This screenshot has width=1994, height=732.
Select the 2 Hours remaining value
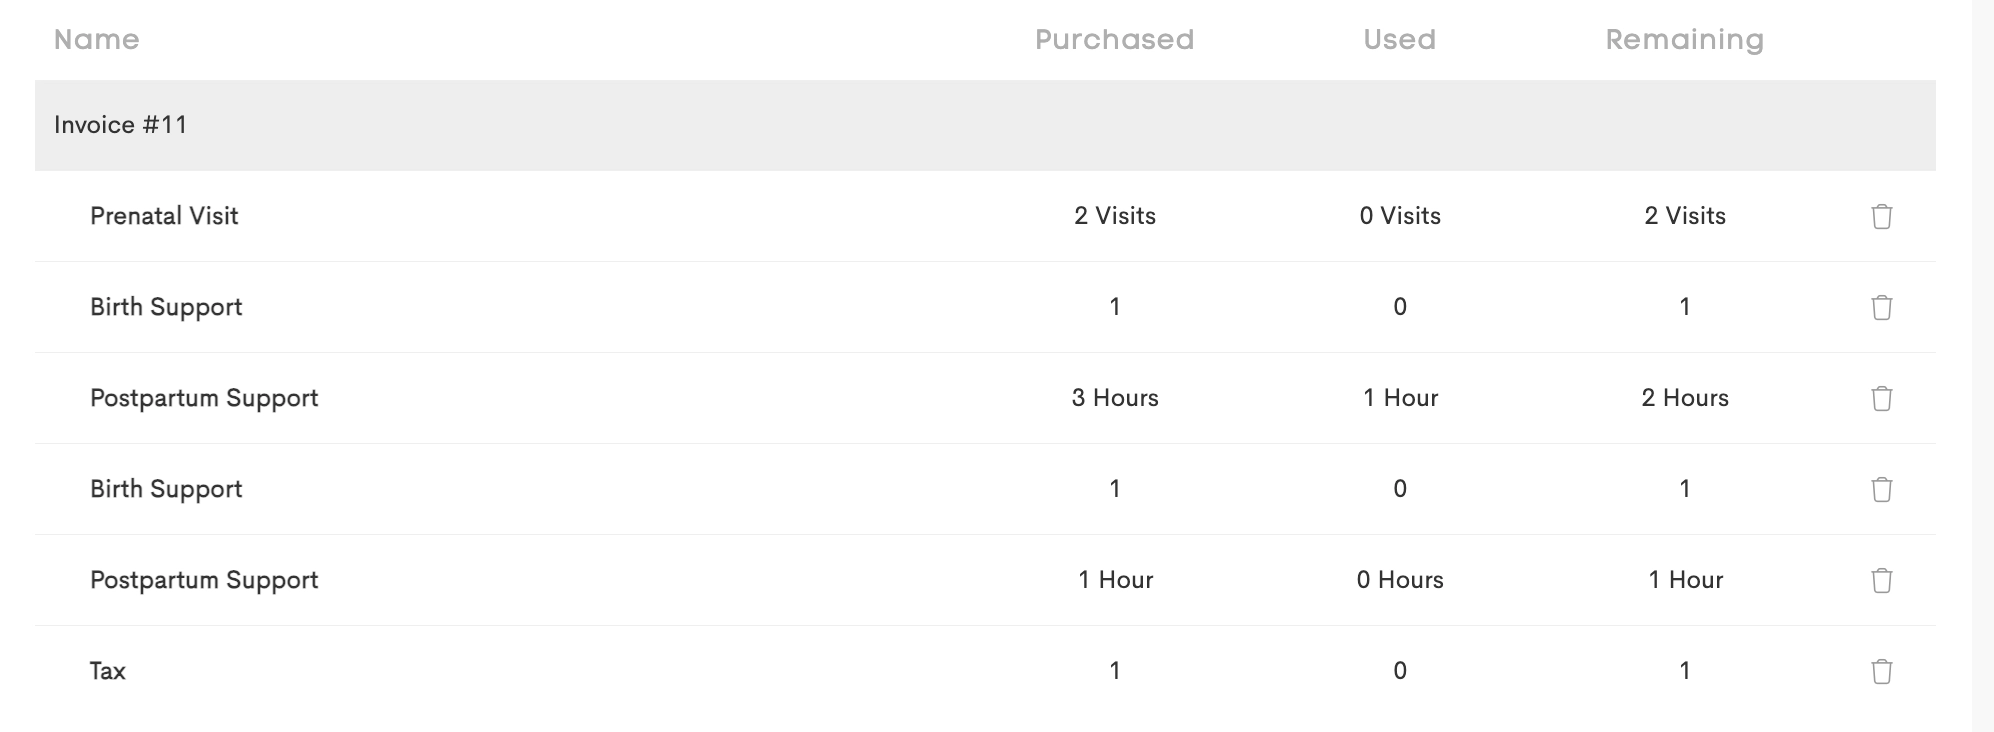pyautogui.click(x=1685, y=398)
